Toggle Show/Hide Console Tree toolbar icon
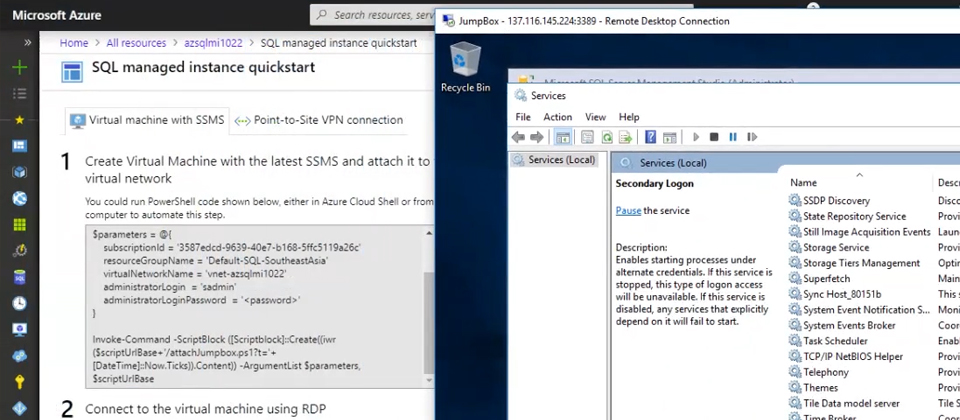The width and height of the screenshot is (960, 420). 563,137
